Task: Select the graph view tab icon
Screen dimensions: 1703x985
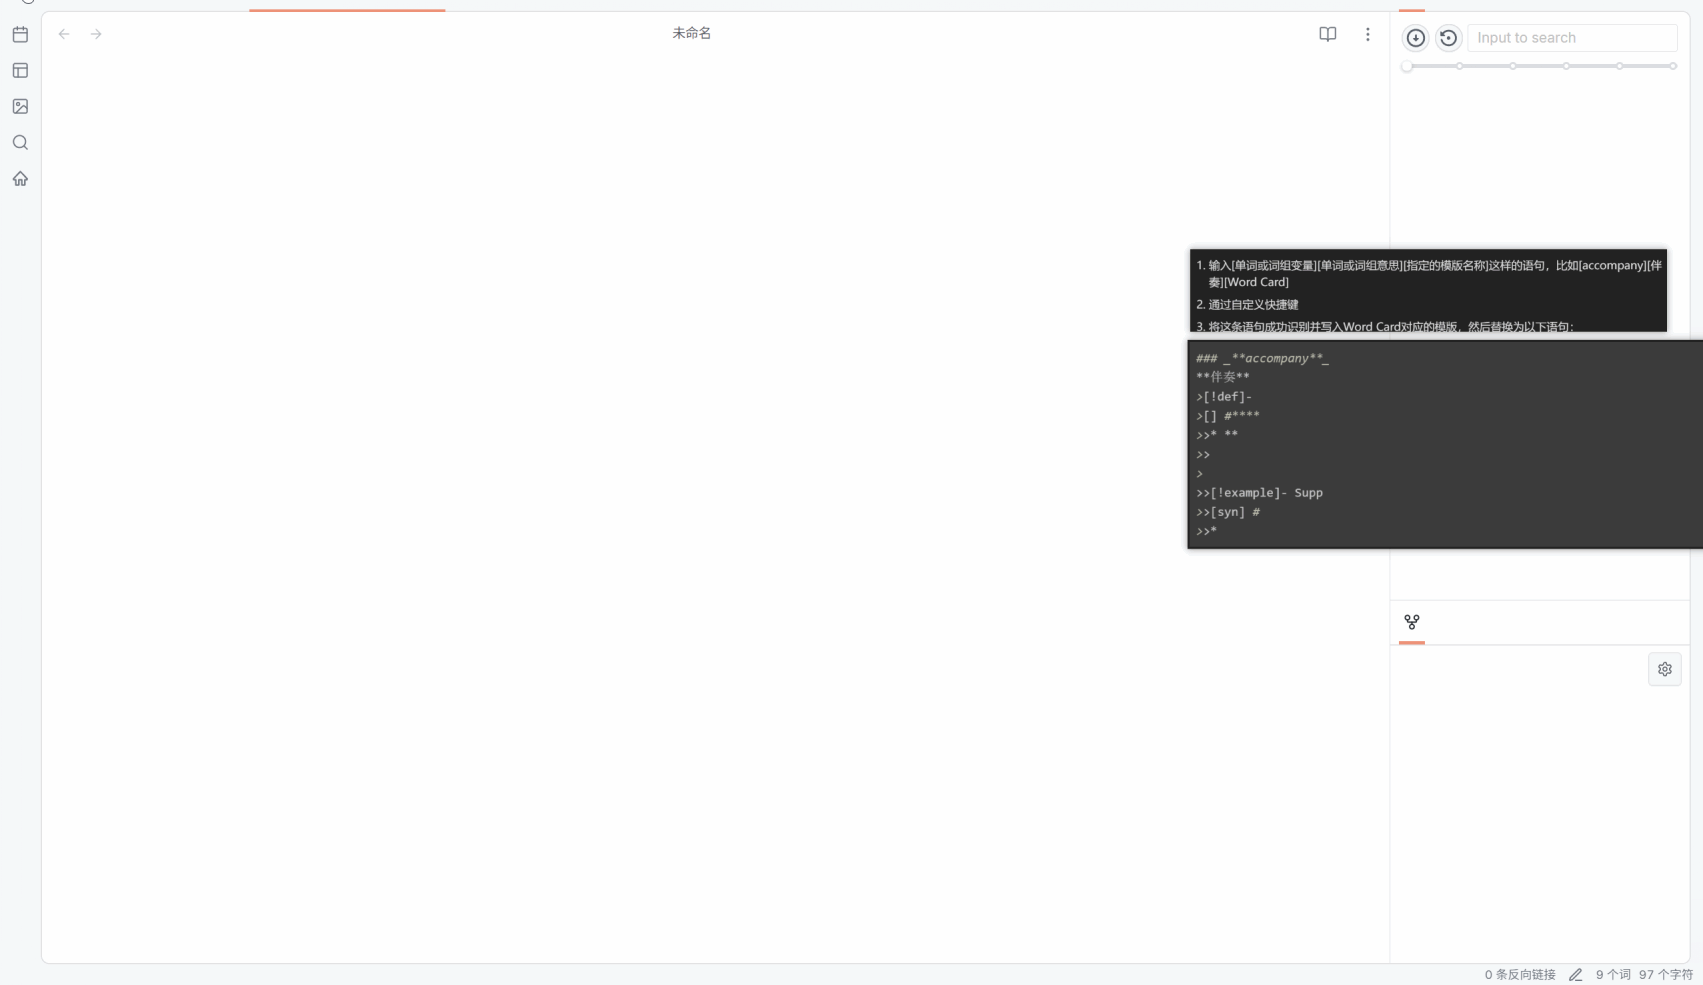Action: click(1411, 622)
